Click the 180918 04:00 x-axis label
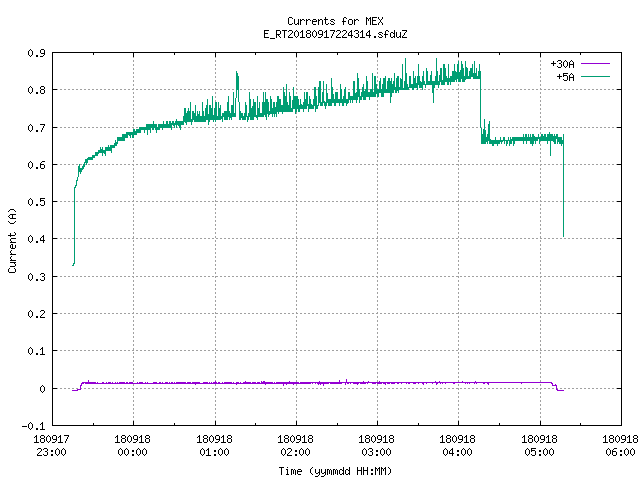 [457, 446]
